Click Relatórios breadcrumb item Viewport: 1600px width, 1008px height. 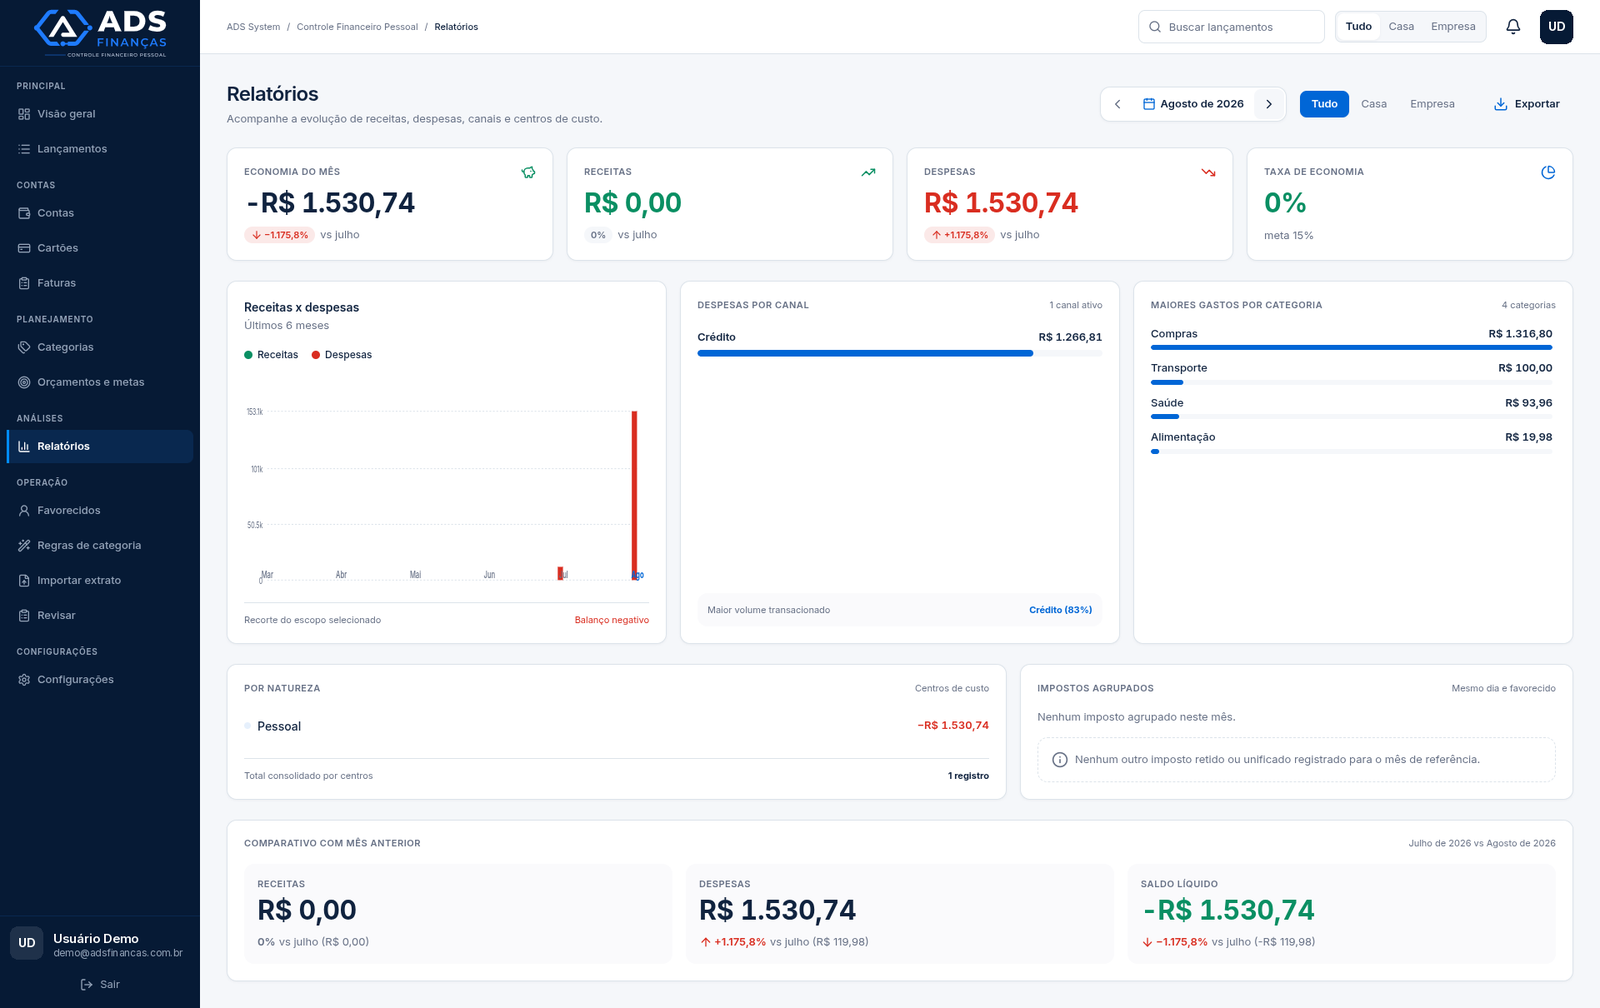[456, 27]
